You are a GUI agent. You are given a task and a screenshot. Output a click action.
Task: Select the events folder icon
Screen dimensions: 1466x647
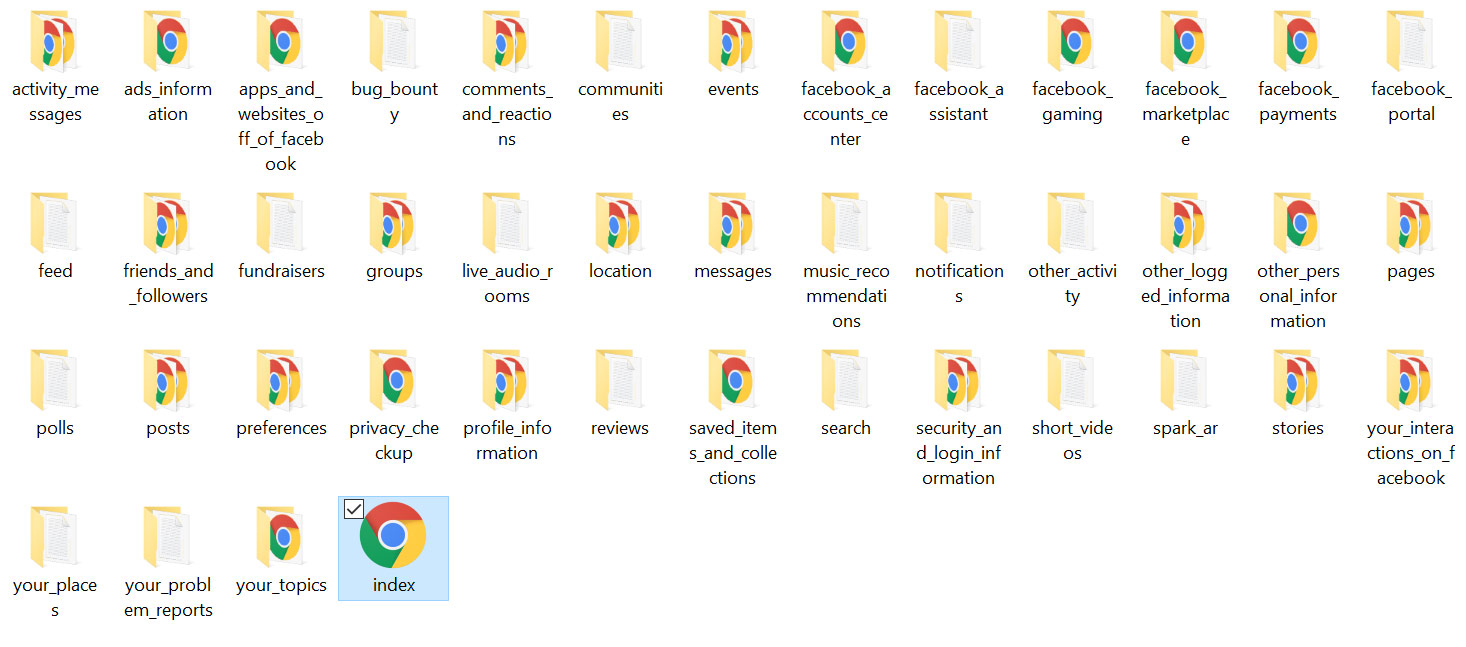pyautogui.click(x=733, y=41)
